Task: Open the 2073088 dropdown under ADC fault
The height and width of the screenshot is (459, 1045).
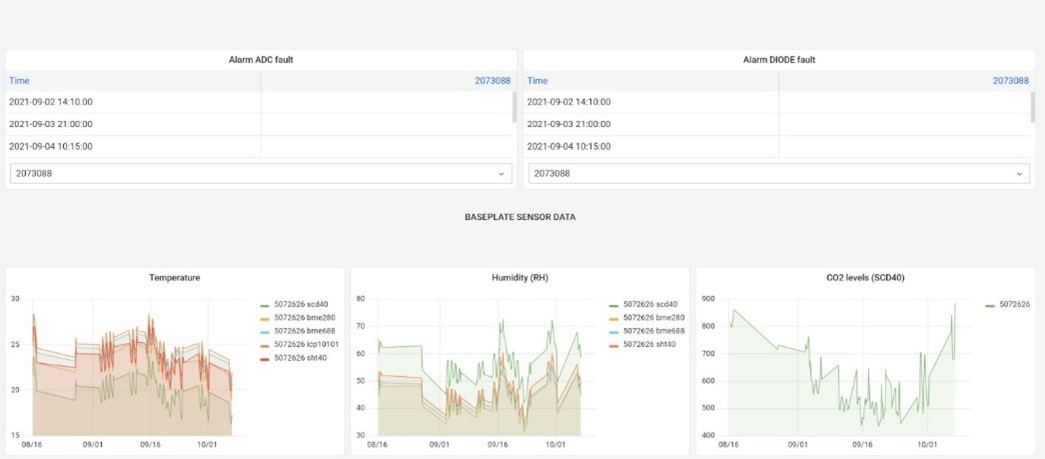Action: pos(260,173)
